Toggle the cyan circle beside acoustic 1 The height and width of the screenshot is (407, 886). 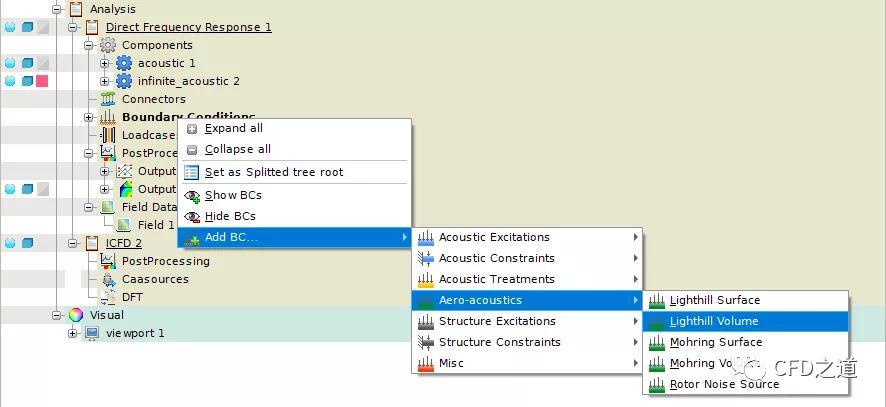pos(10,63)
